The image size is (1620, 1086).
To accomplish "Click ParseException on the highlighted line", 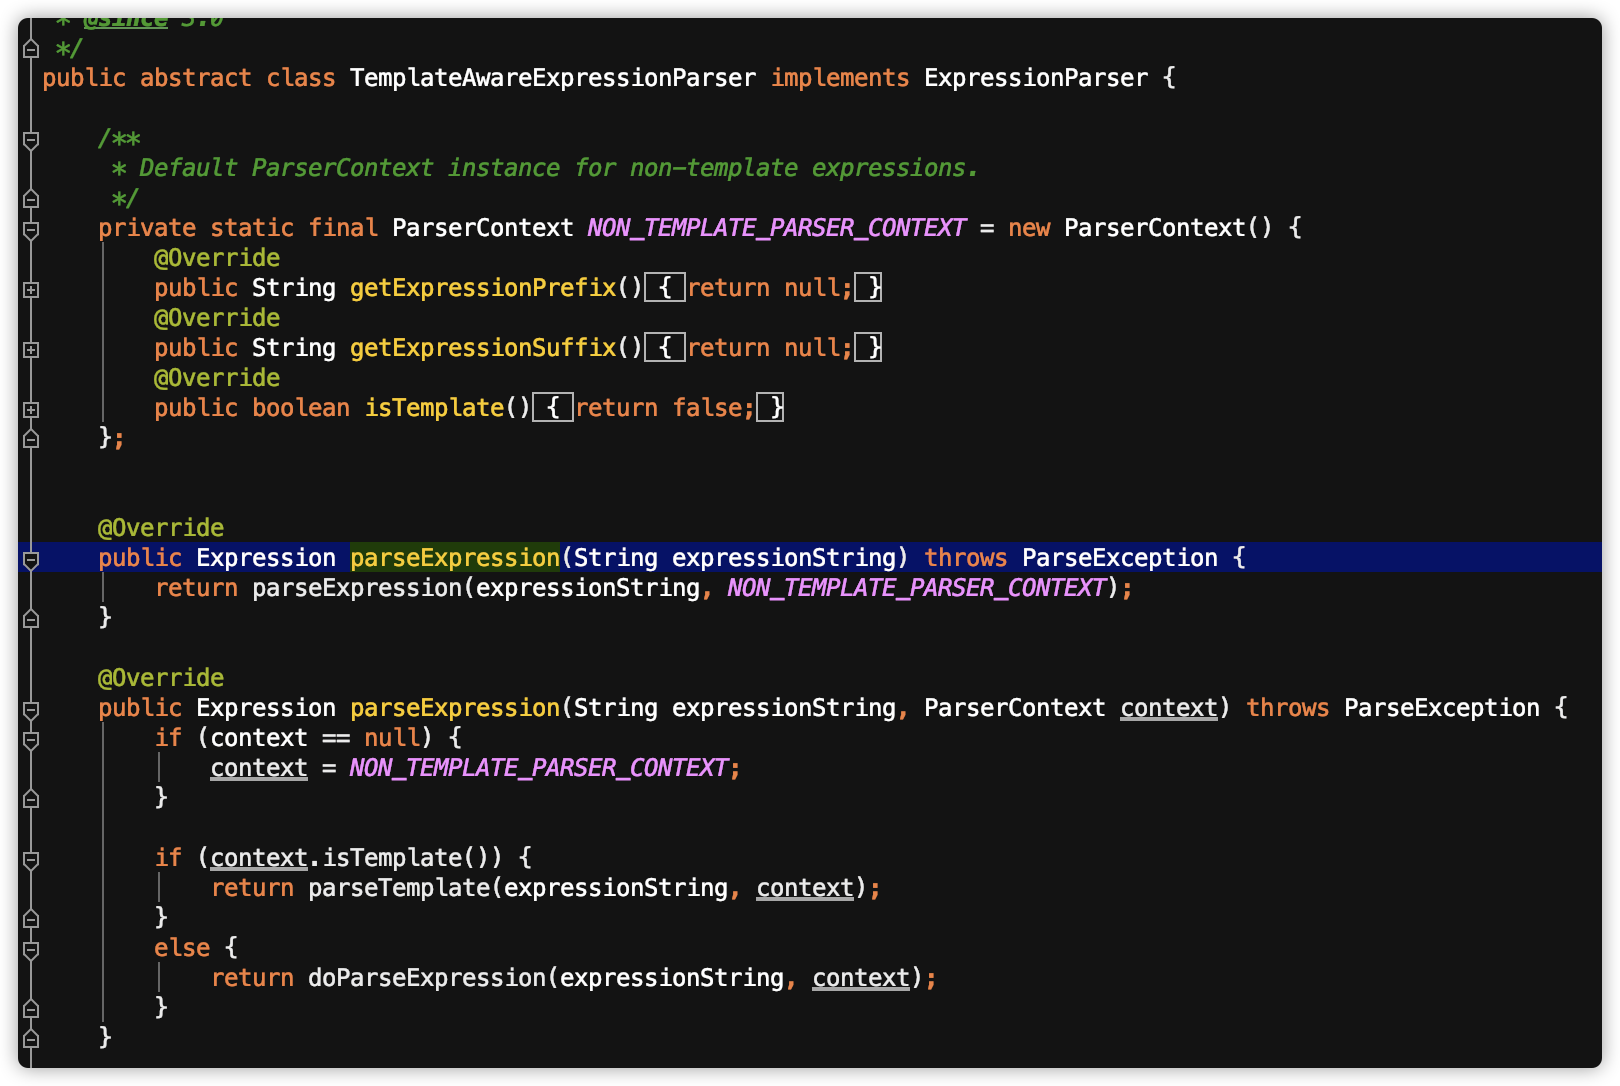I will [1120, 558].
